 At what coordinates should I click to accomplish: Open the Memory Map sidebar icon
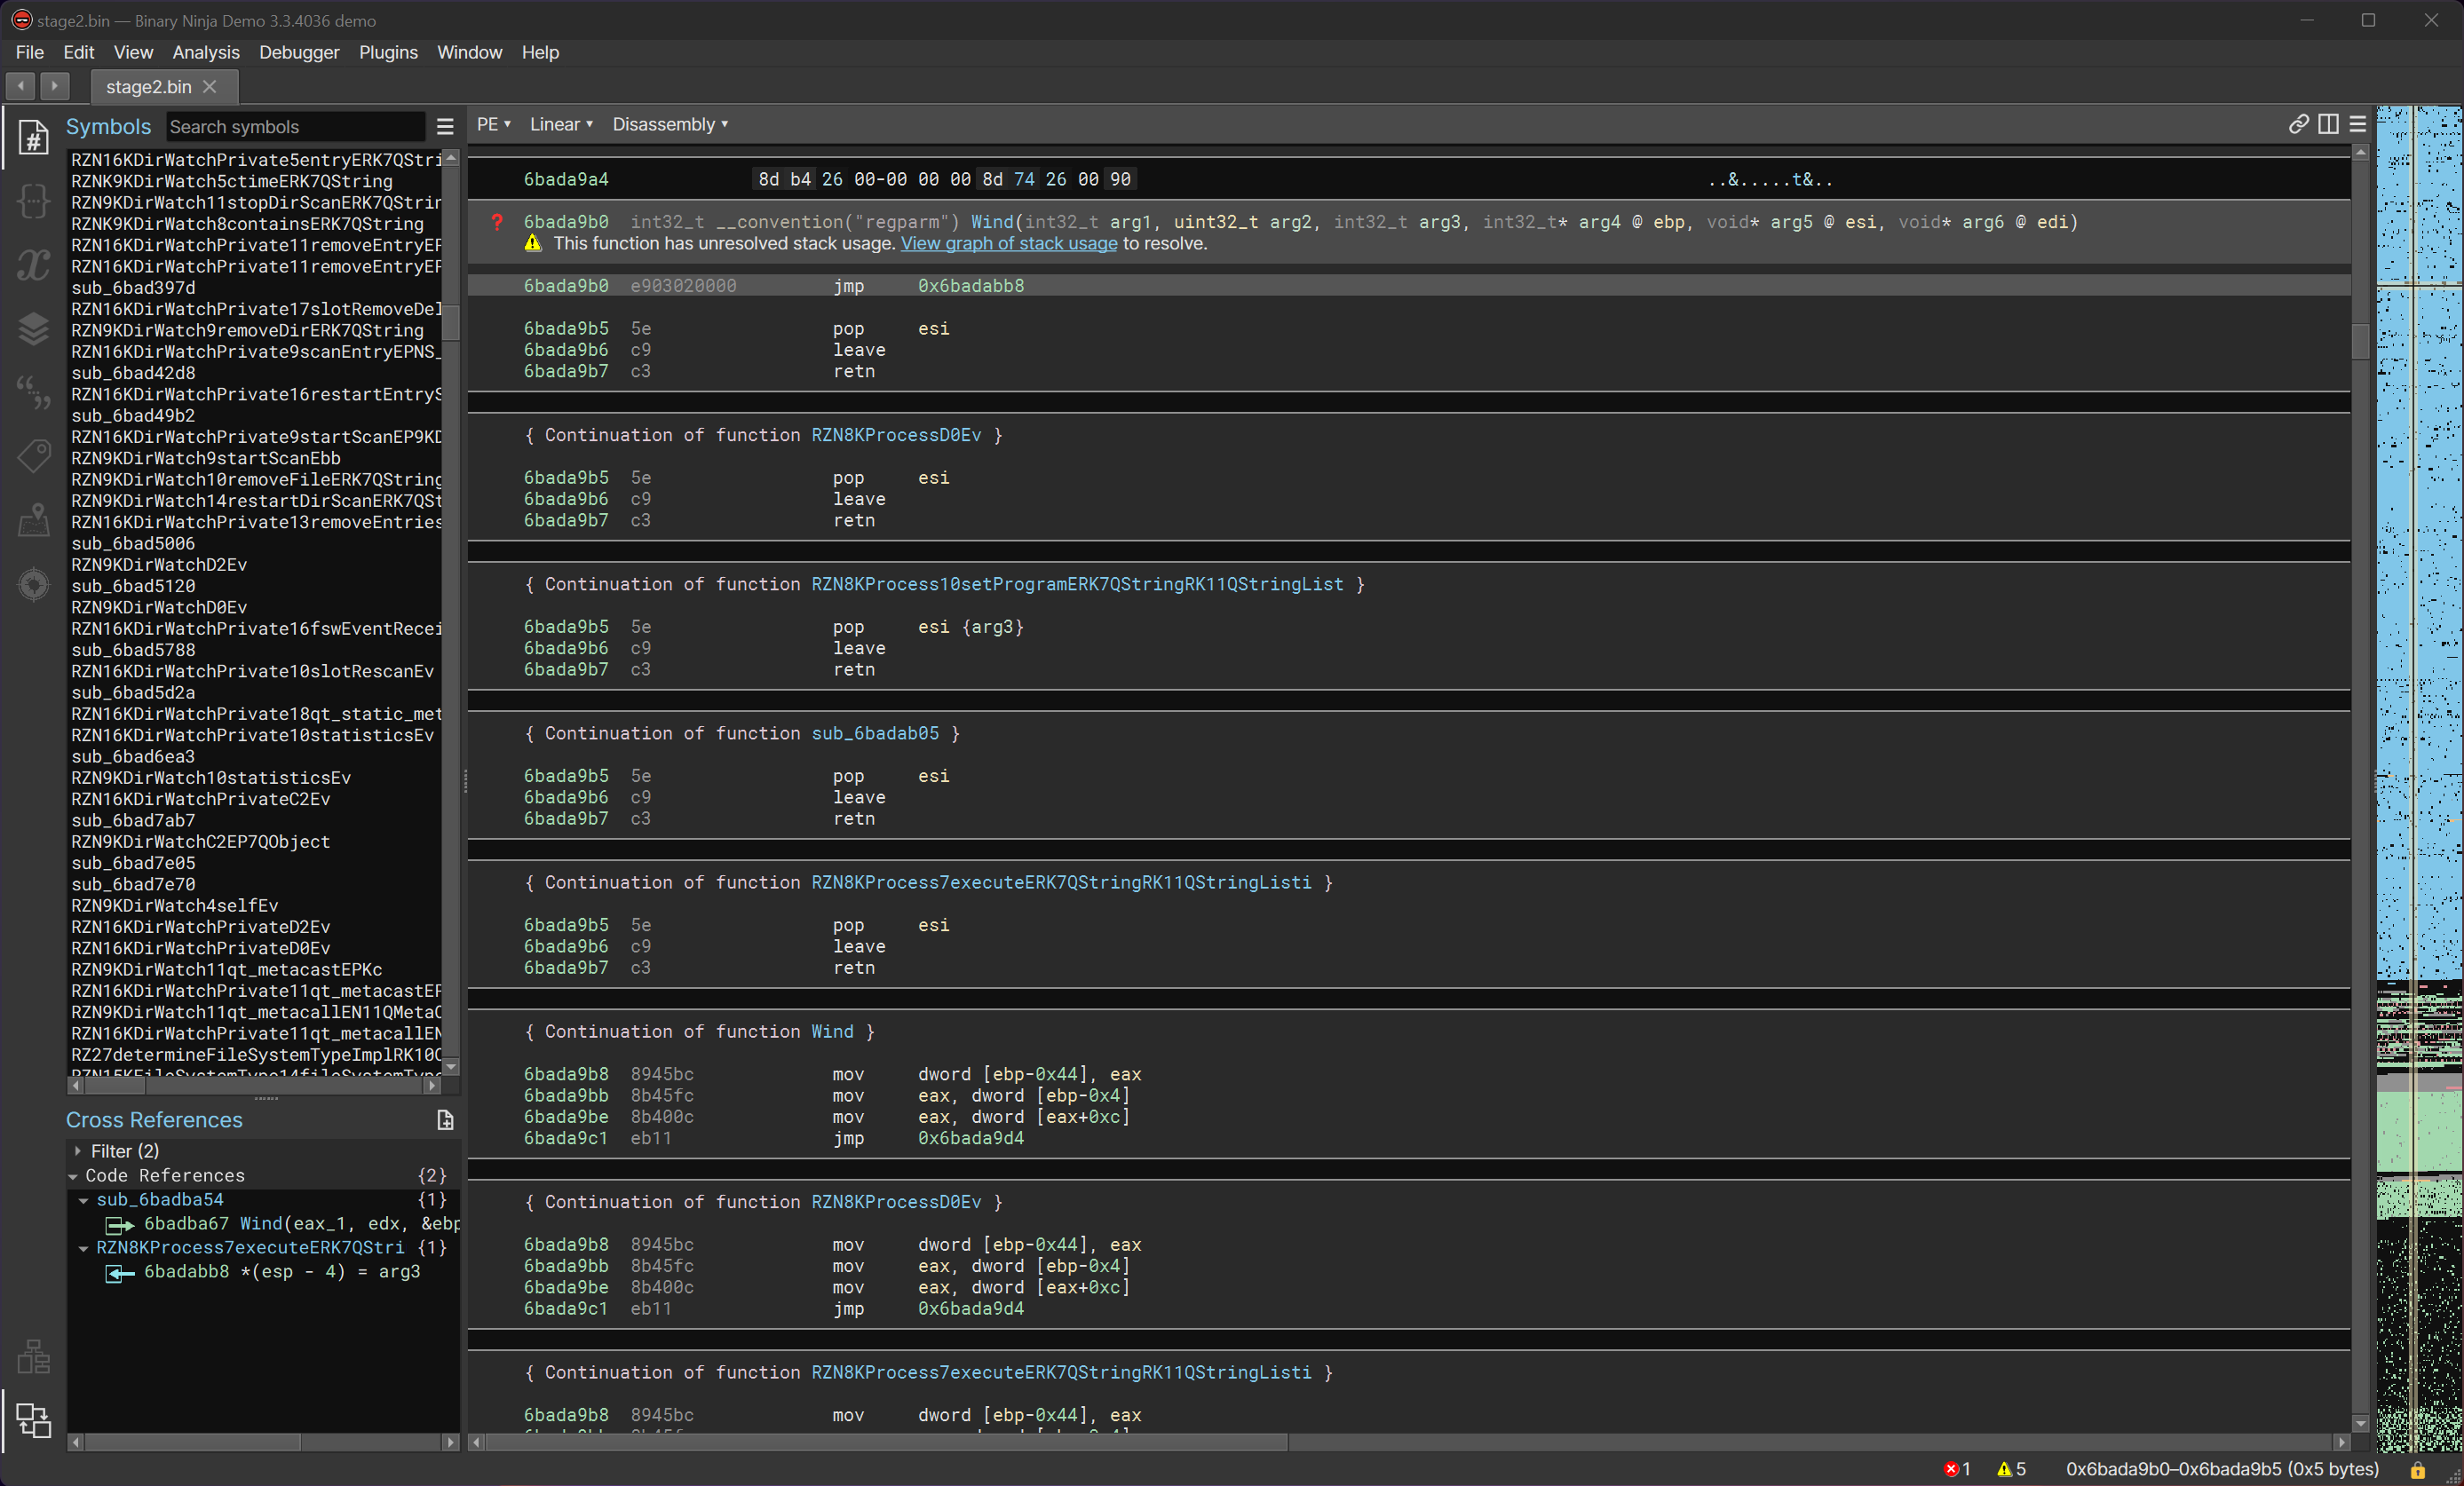33,520
